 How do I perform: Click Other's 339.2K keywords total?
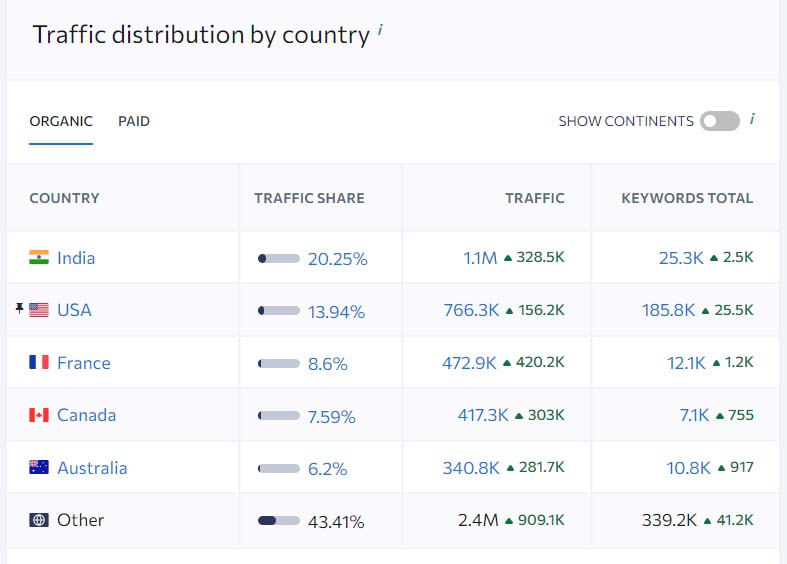pyautogui.click(x=670, y=520)
